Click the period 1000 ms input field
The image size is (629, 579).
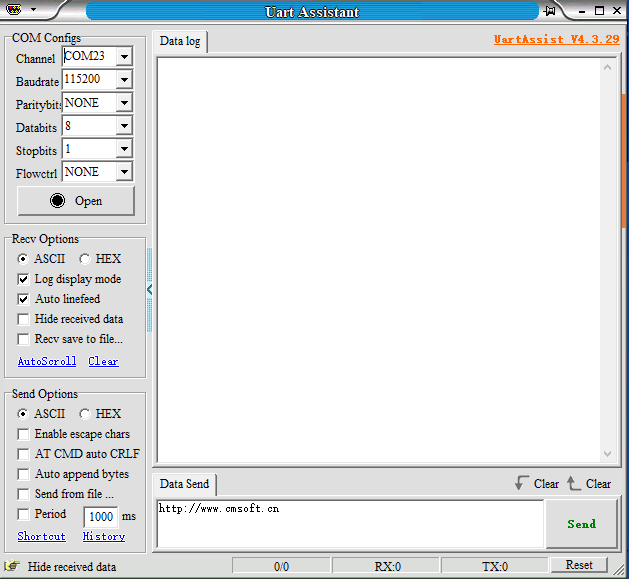(101, 517)
